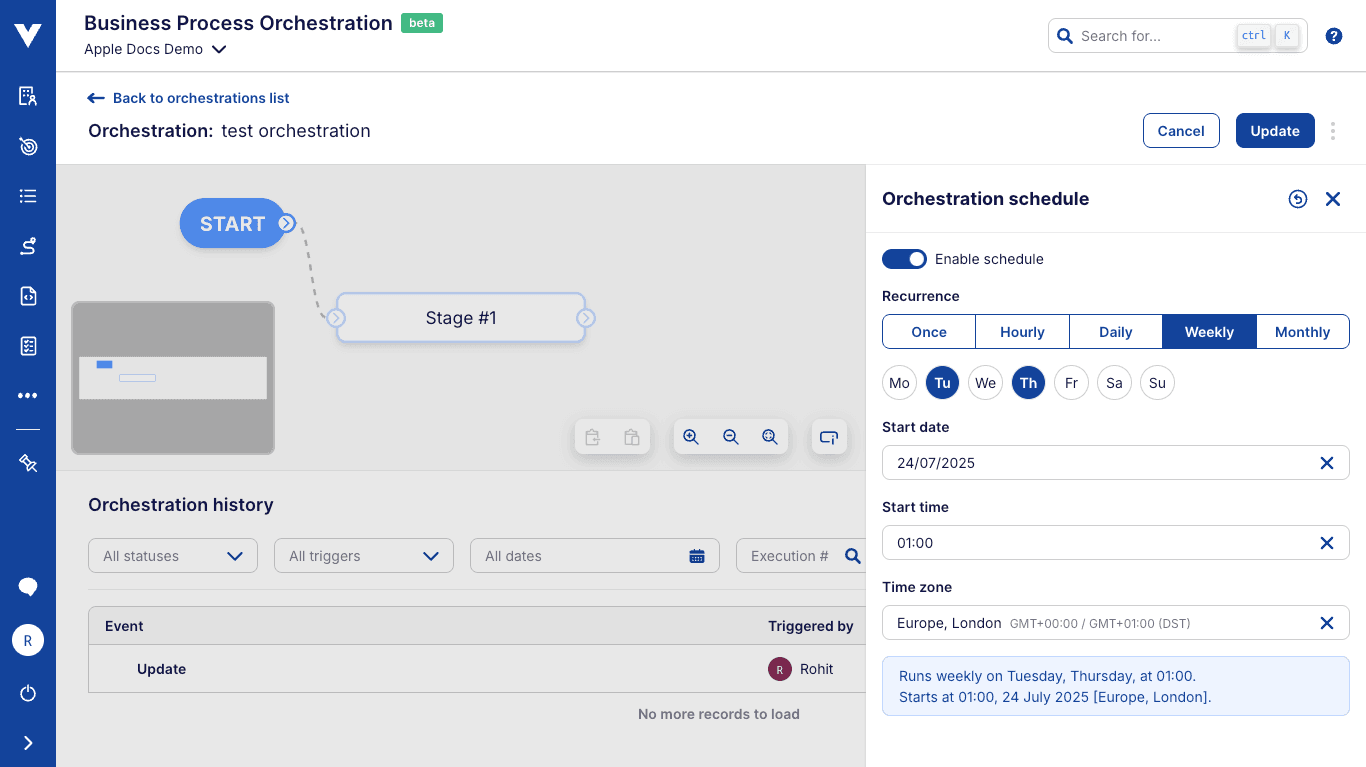Open the help question mark icon
The width and height of the screenshot is (1366, 767).
point(1333,35)
